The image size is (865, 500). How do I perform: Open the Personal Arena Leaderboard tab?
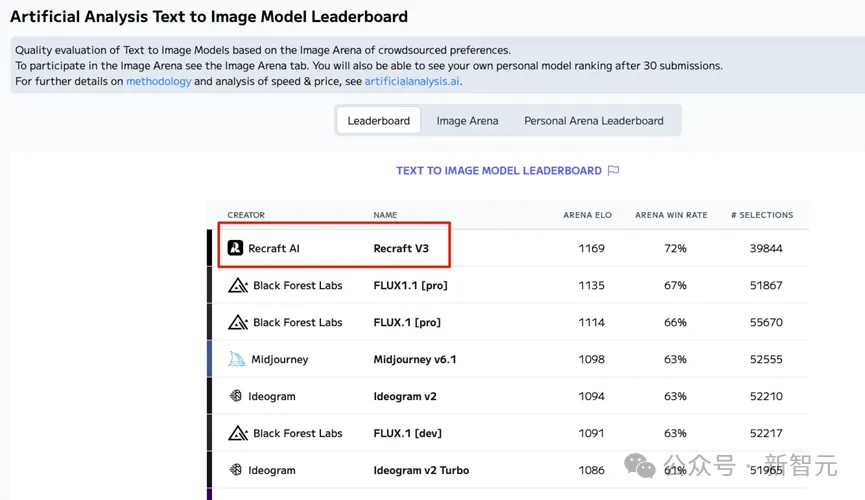click(594, 120)
